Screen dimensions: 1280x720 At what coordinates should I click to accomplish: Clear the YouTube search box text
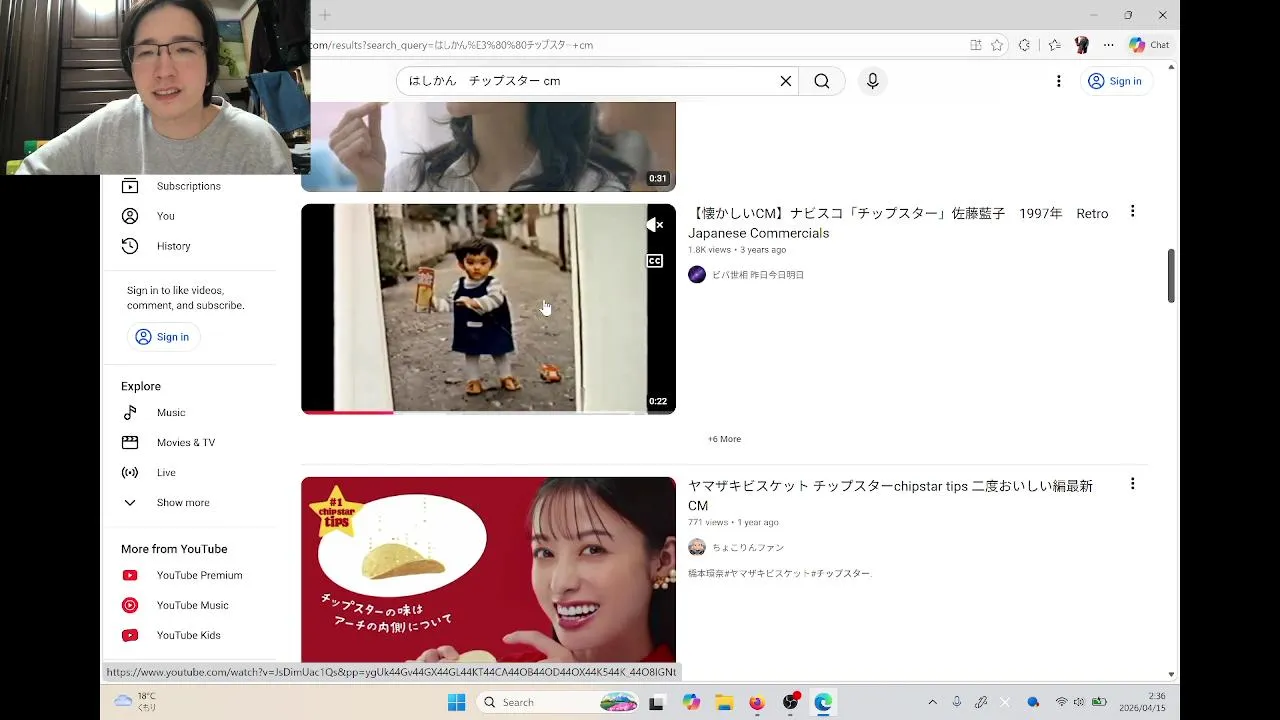coord(786,81)
